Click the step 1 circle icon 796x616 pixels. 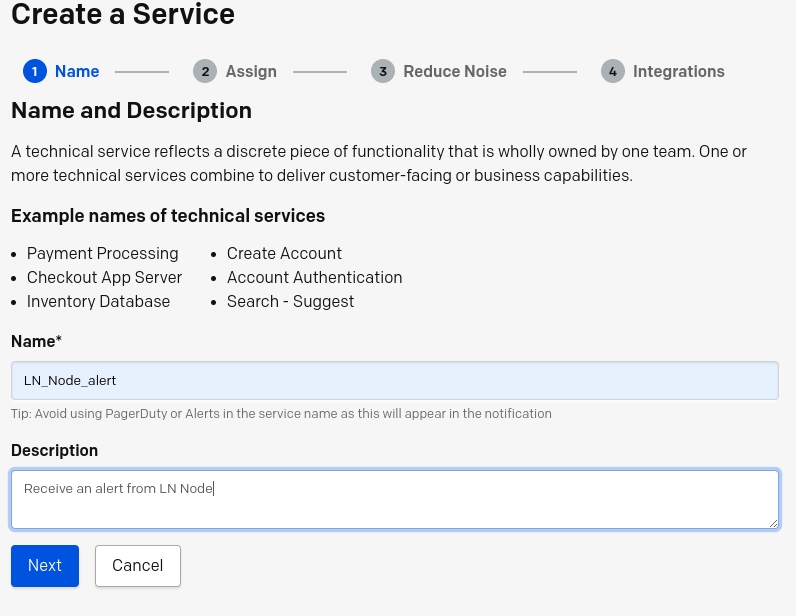(x=35, y=72)
